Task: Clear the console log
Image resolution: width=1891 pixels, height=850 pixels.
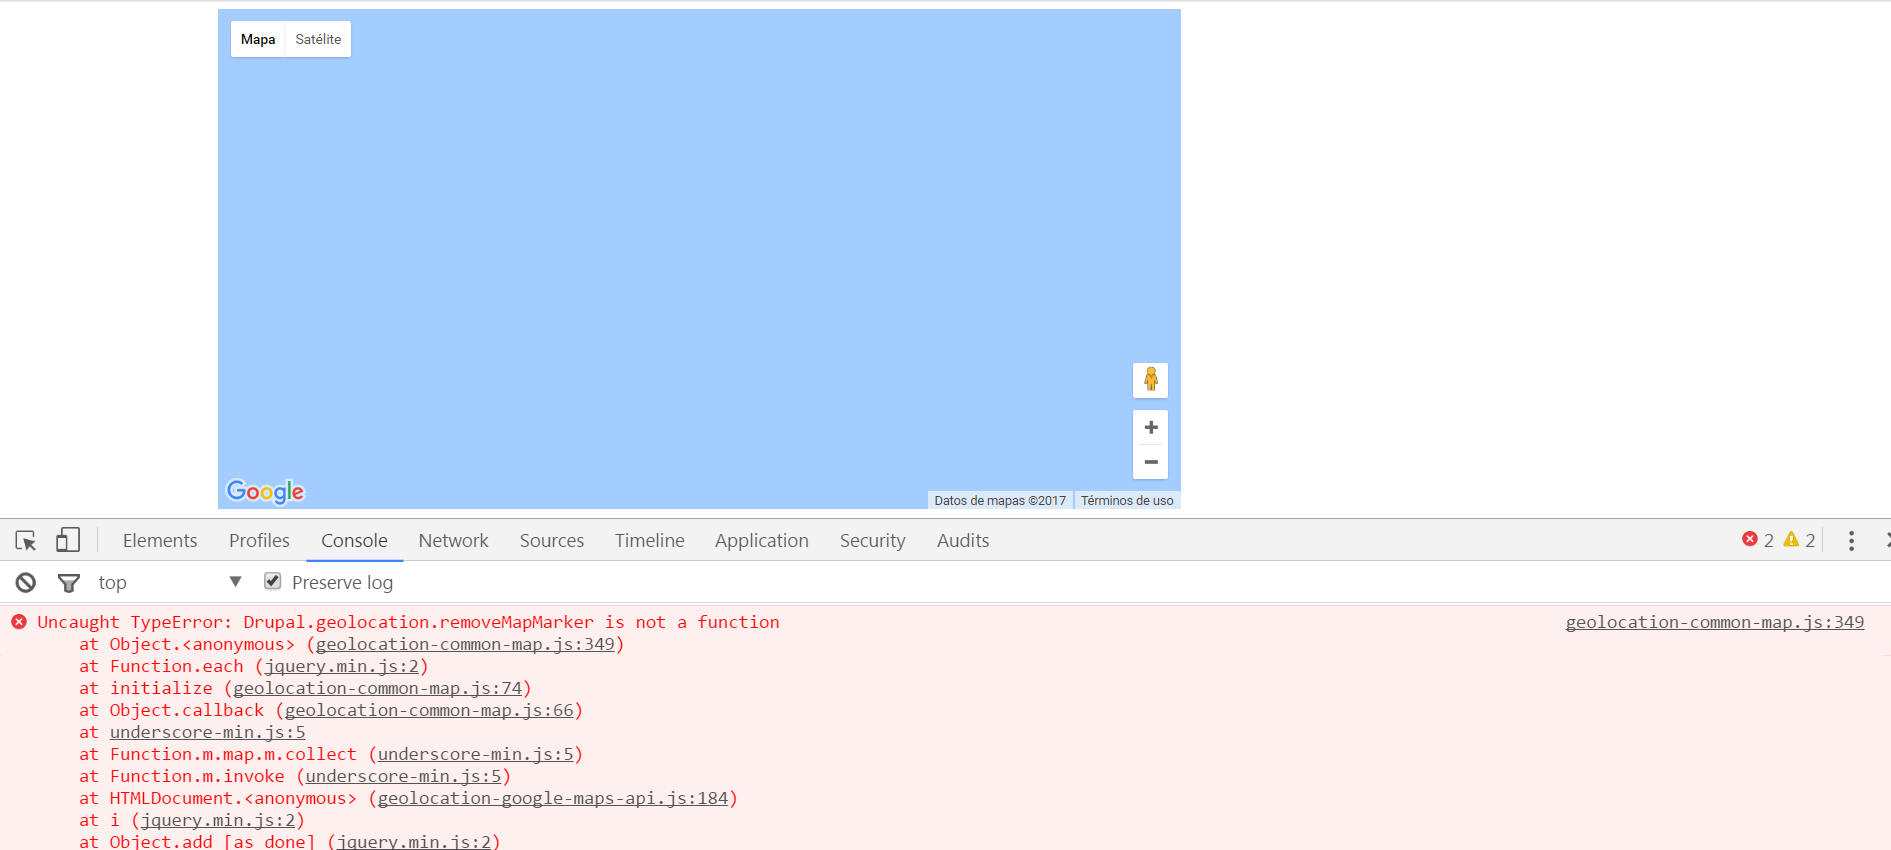Action: pyautogui.click(x=26, y=582)
